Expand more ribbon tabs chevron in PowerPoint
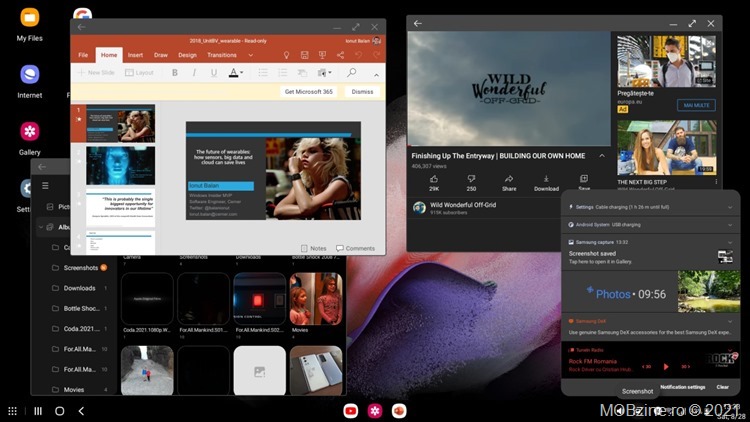This screenshot has width=750, height=422. click(x=250, y=56)
